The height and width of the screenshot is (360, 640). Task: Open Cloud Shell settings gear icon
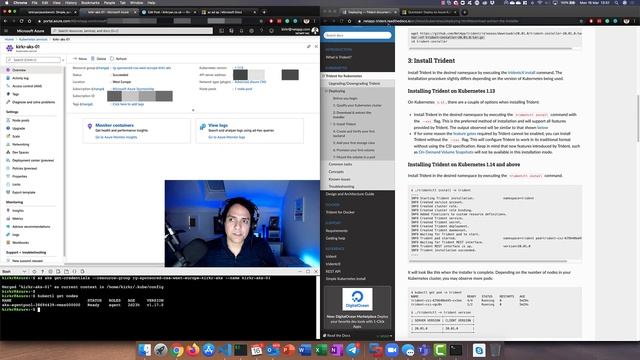51,271
